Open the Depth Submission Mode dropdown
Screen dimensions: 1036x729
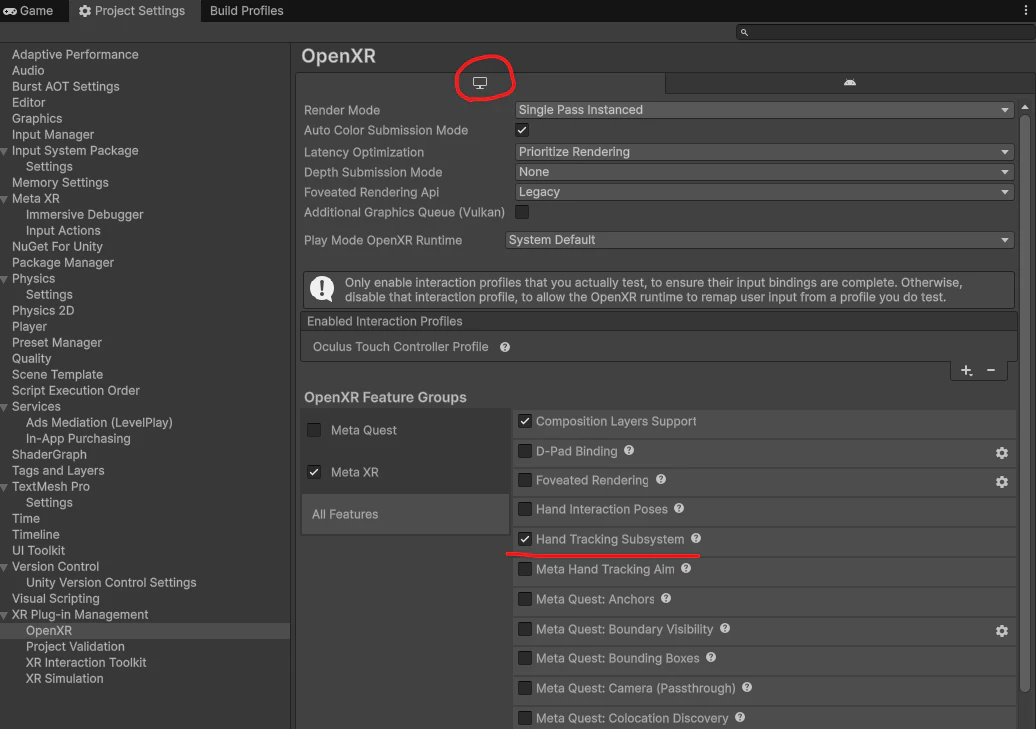764,172
